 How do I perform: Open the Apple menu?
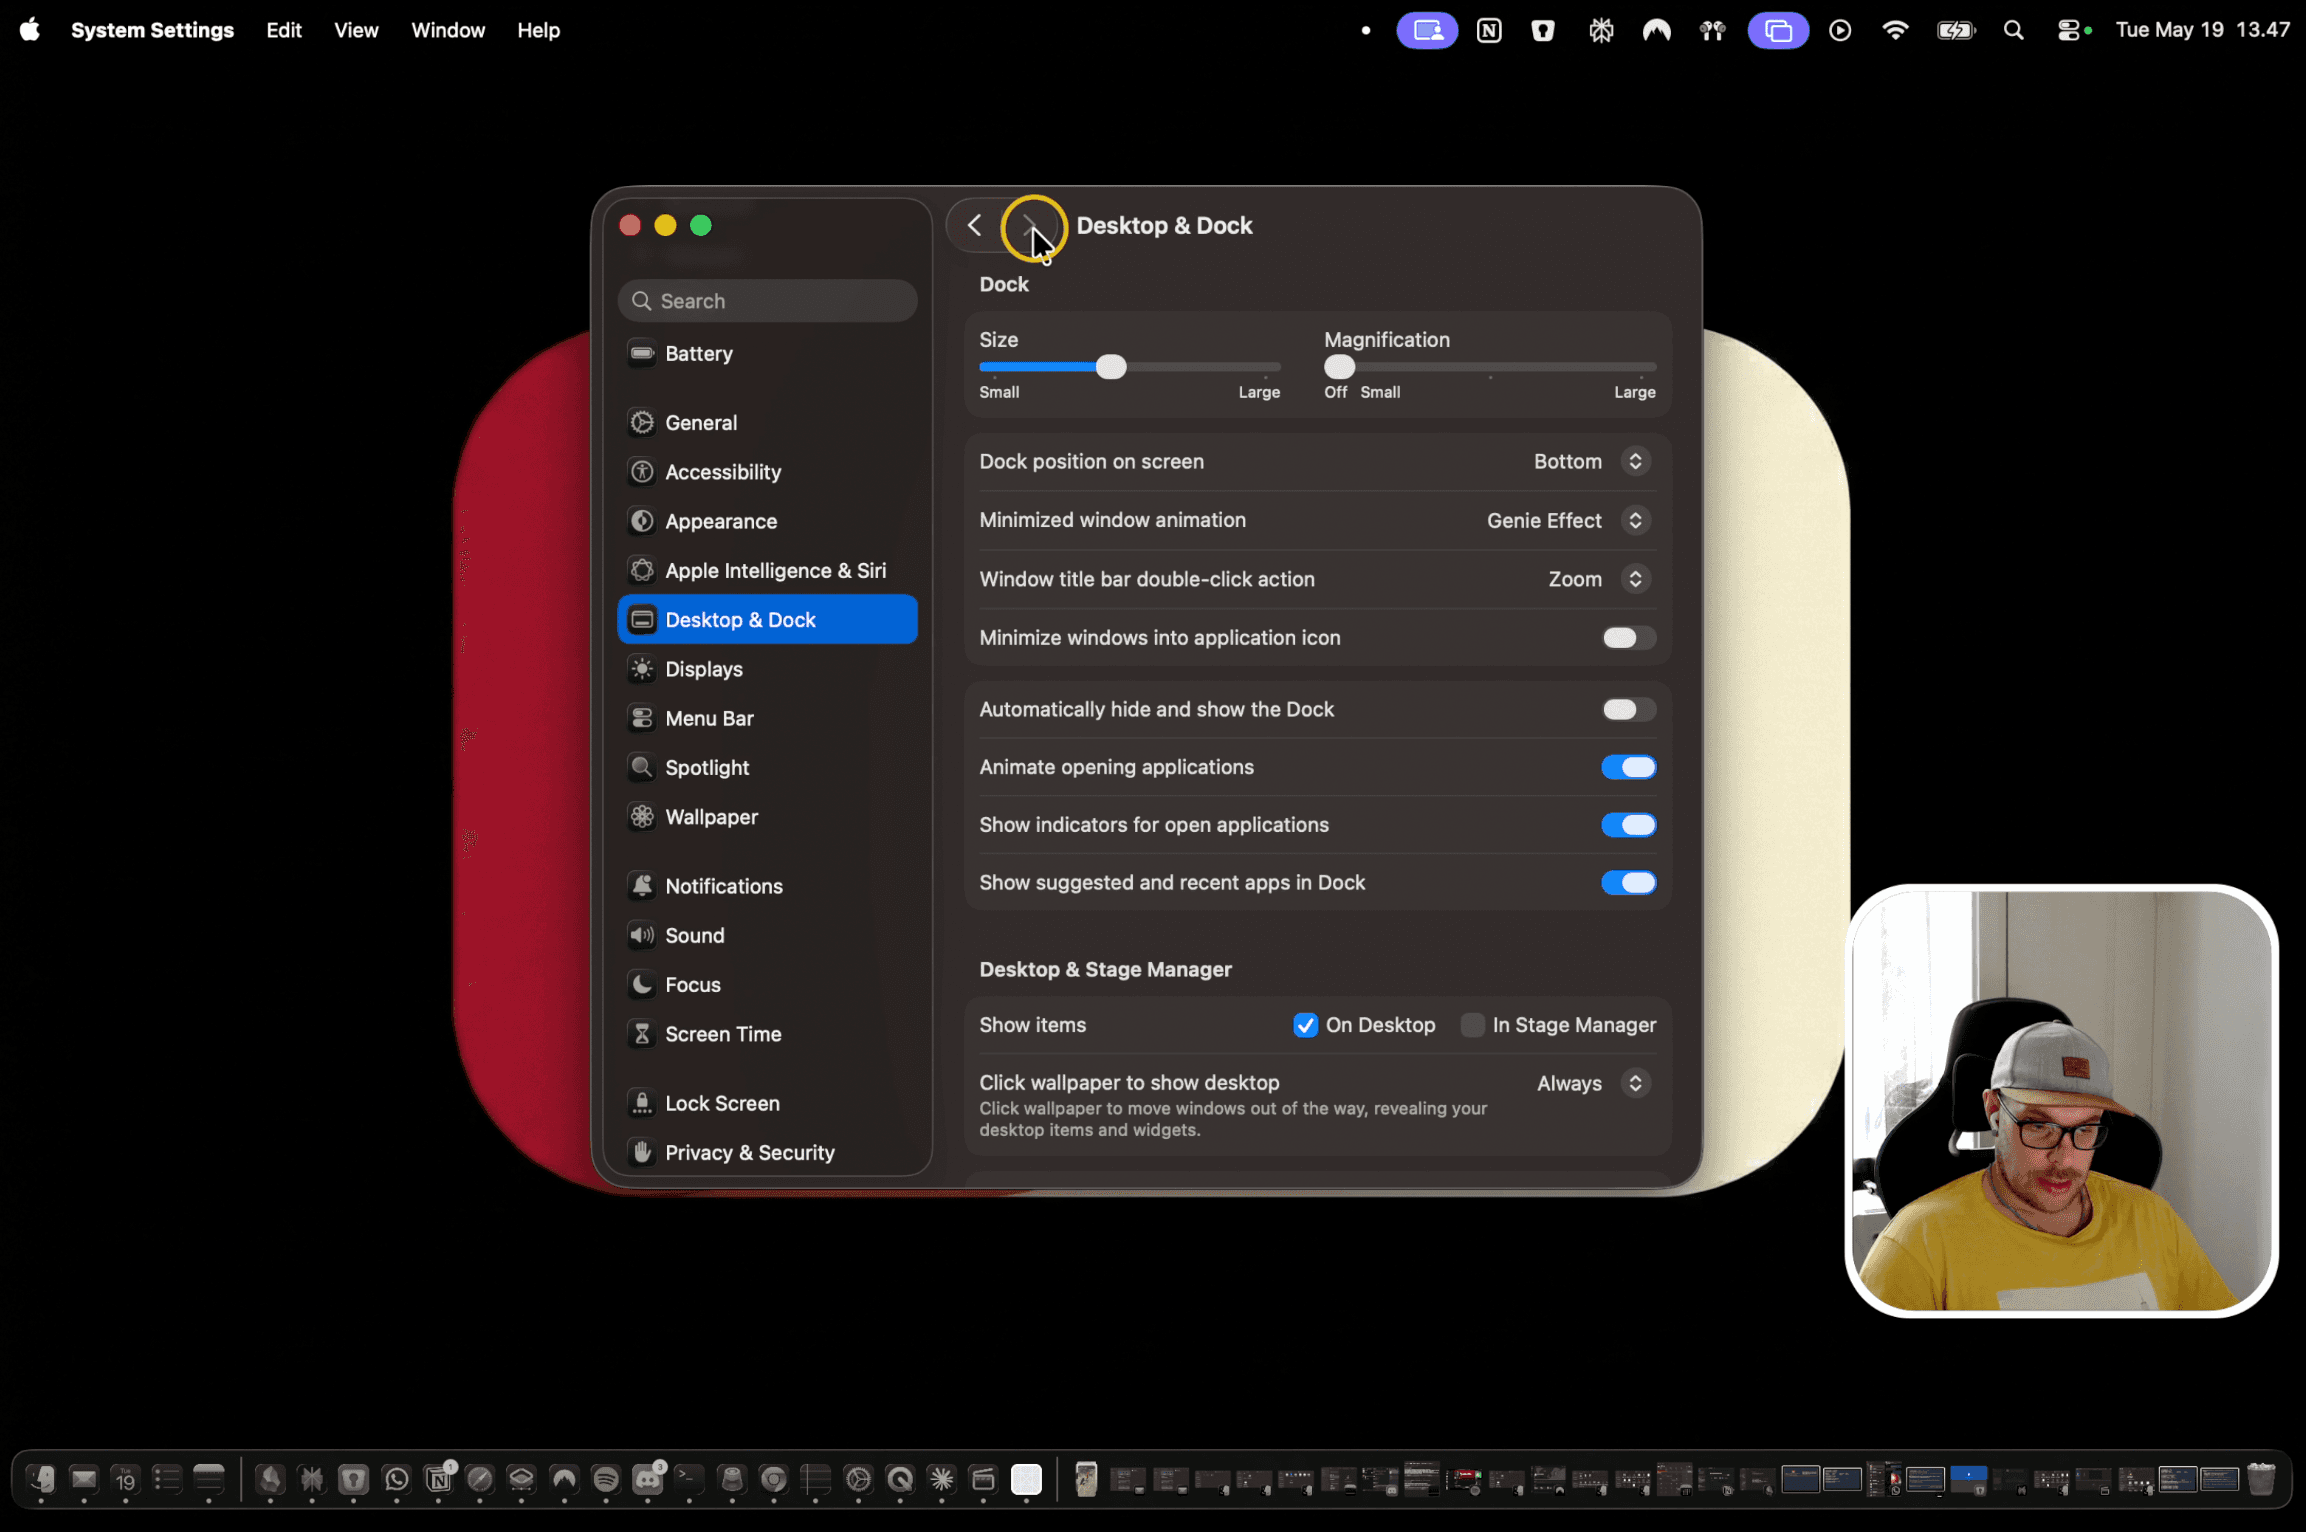(x=30, y=31)
